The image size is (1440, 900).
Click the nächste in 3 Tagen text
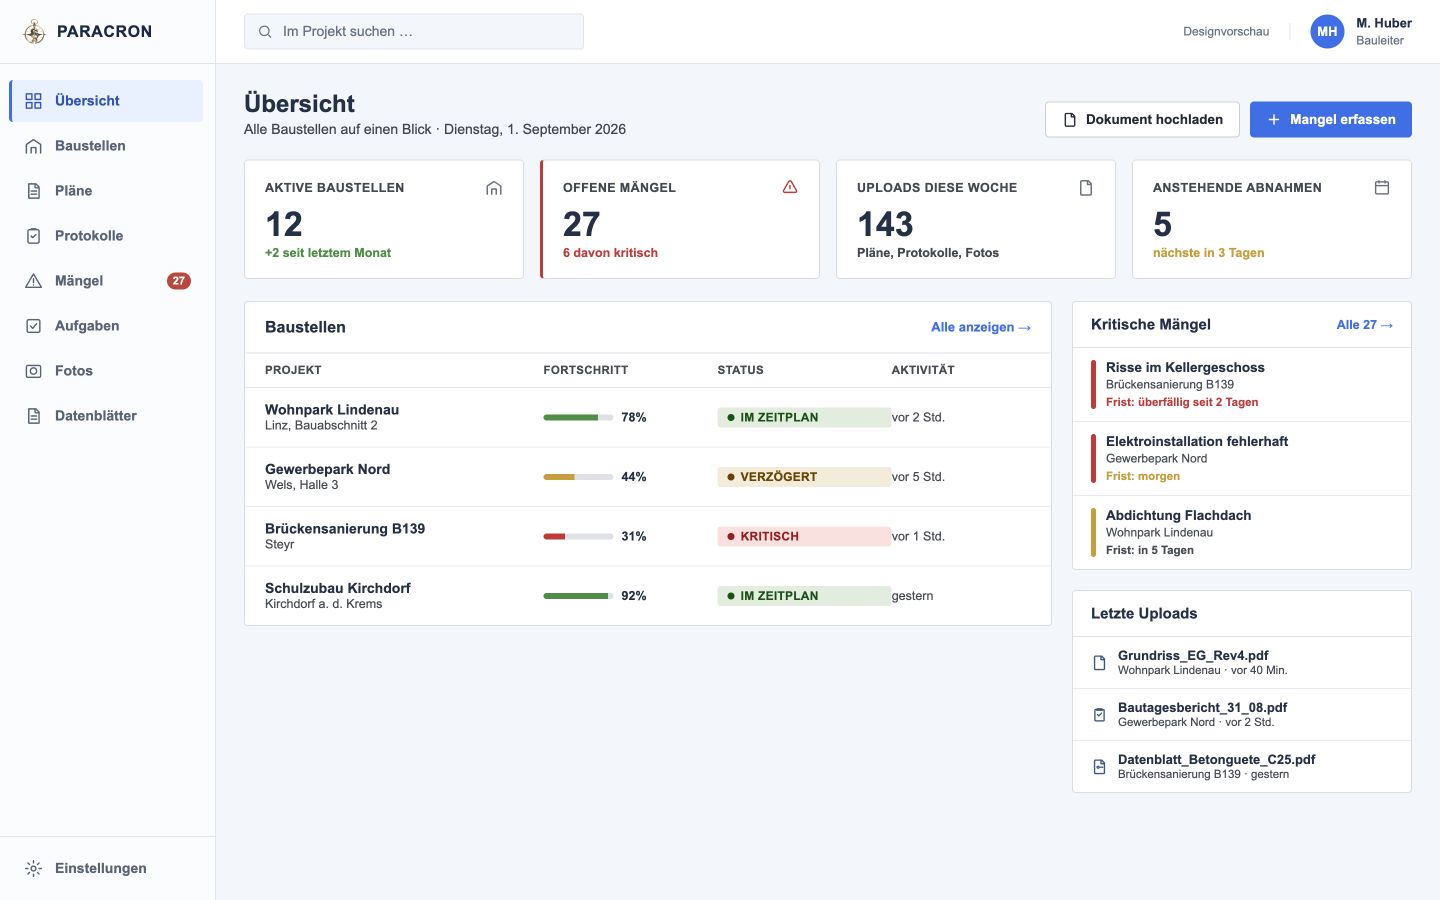[x=1208, y=253]
